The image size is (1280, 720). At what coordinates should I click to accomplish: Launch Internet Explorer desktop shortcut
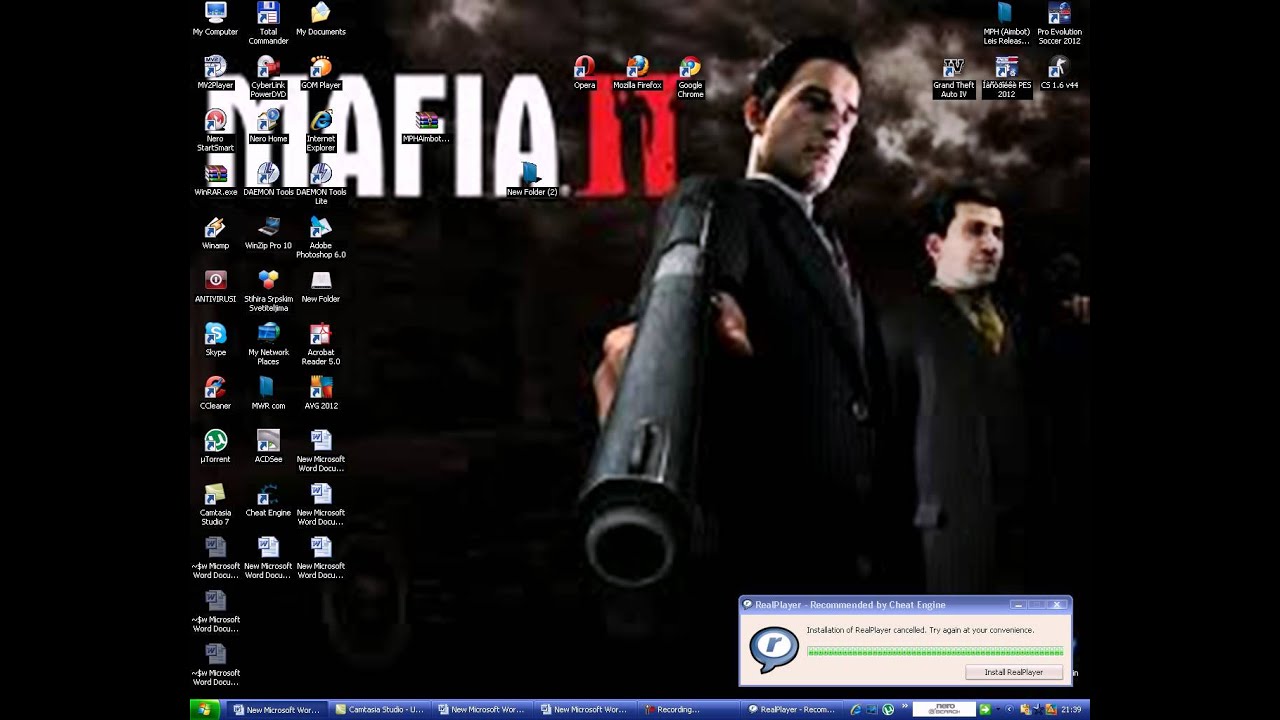pos(321,130)
